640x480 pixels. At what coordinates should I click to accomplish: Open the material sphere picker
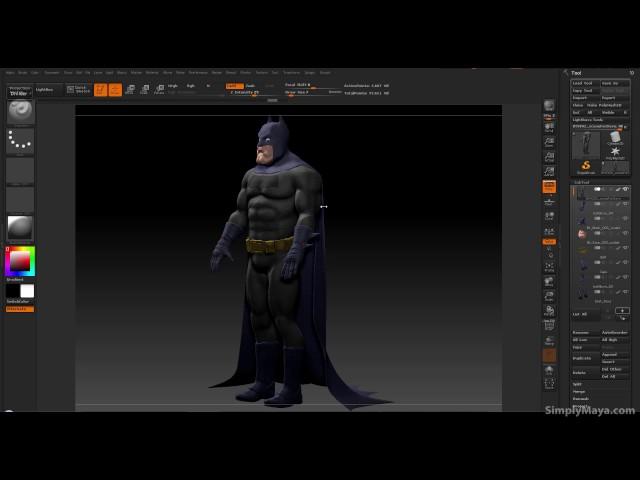coord(20,227)
